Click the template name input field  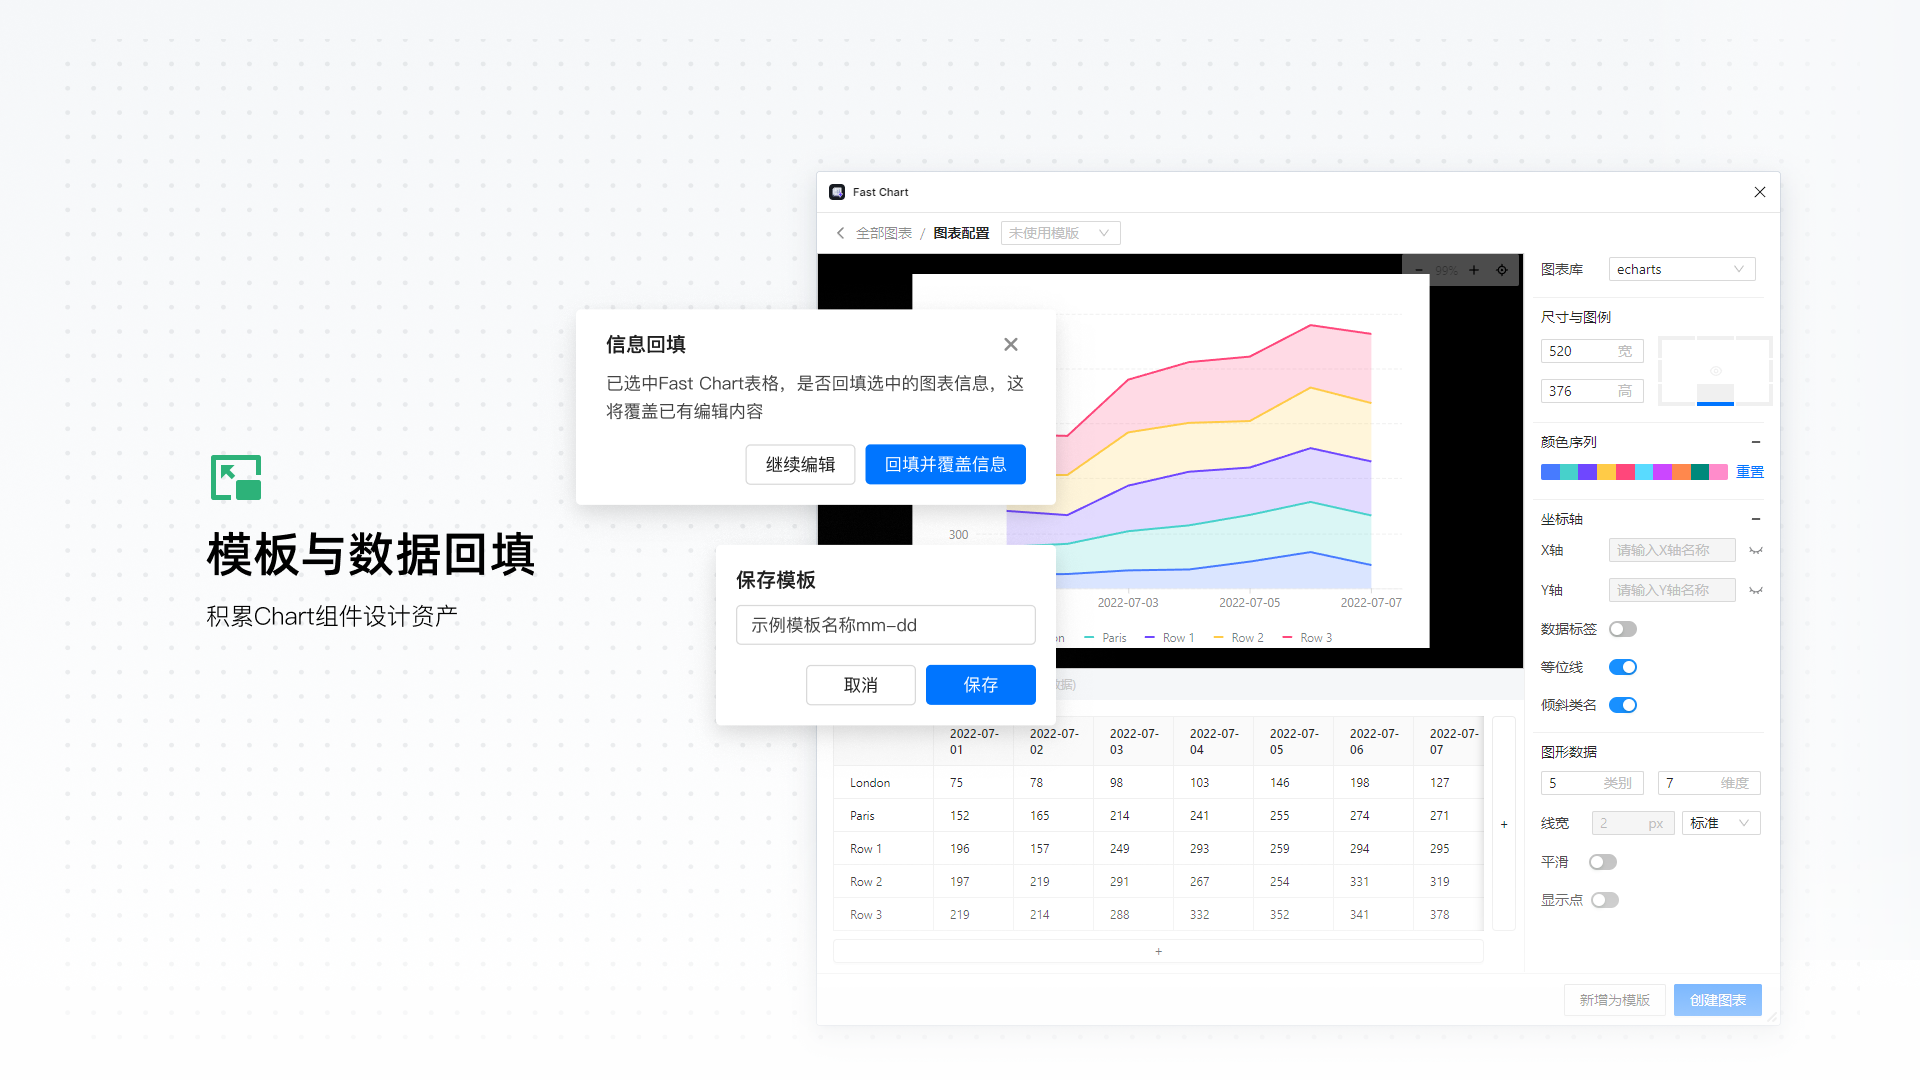[885, 624]
